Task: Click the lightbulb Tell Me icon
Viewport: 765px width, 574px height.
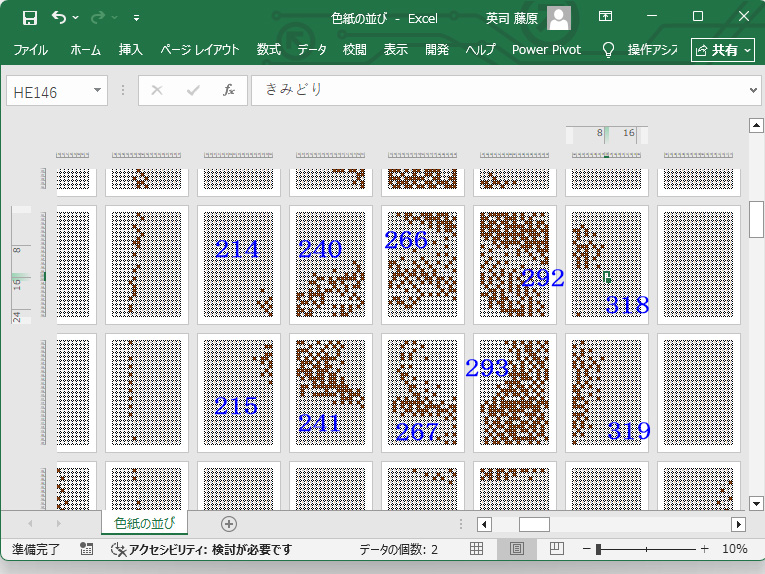Action: pos(607,49)
